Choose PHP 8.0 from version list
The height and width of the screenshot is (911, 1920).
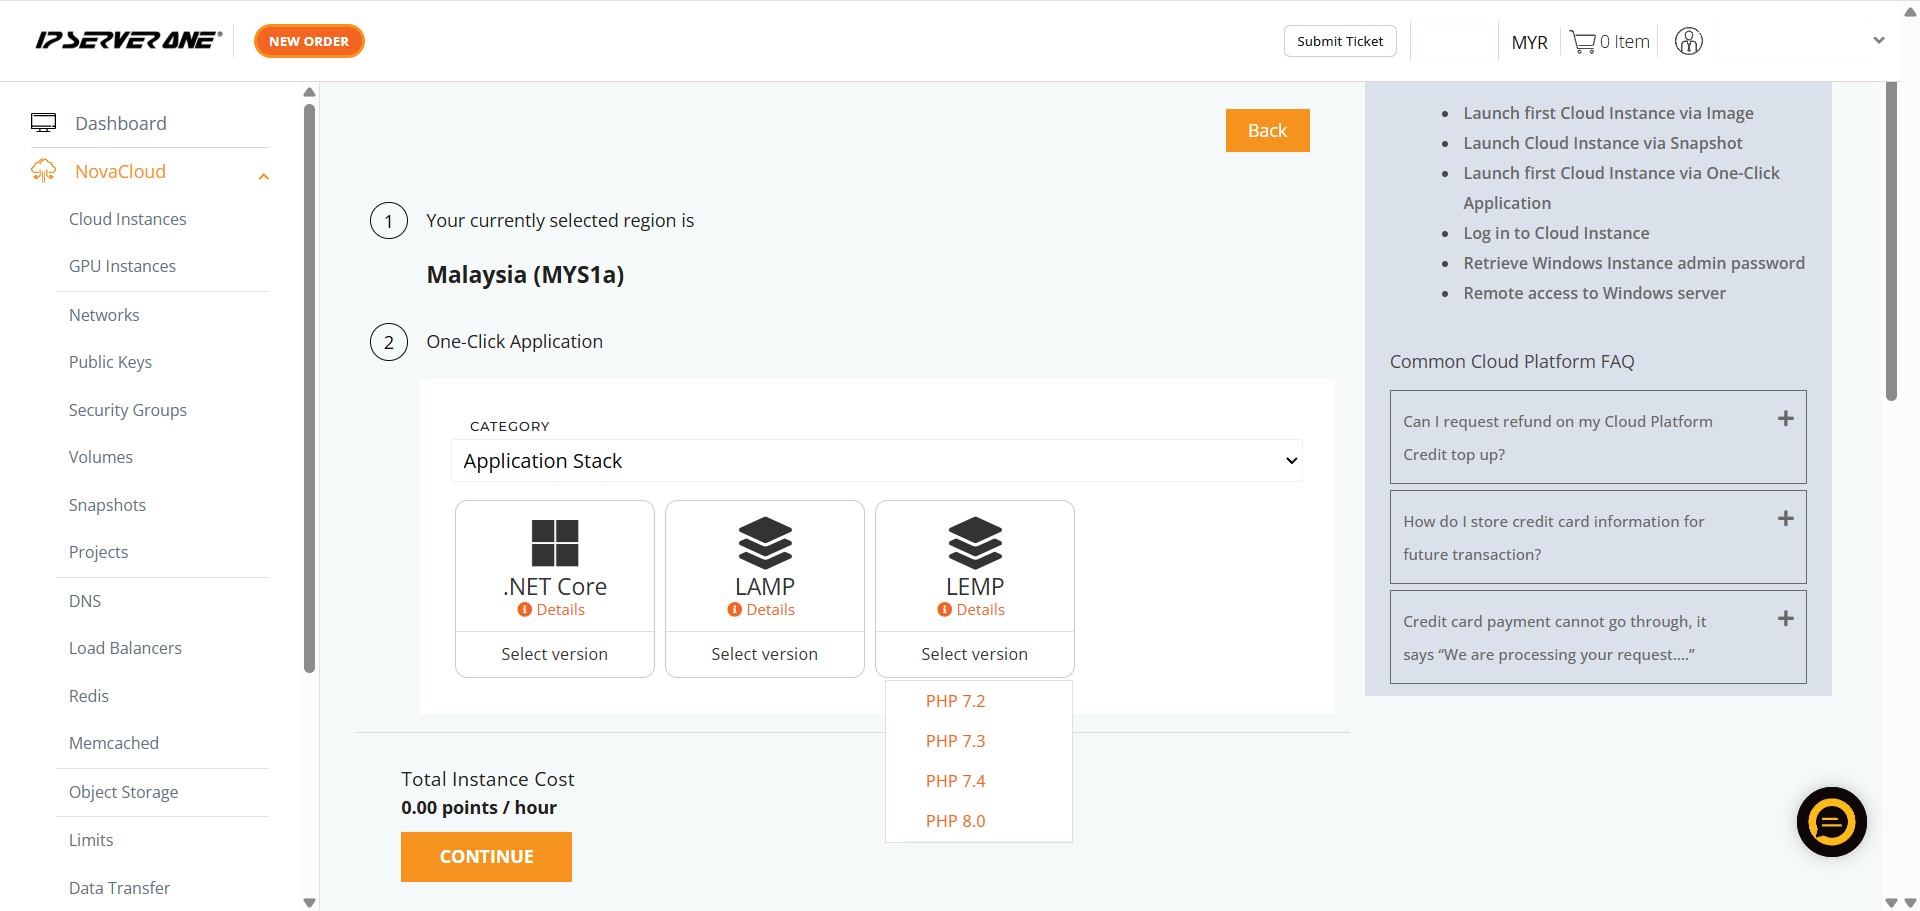coord(955,821)
